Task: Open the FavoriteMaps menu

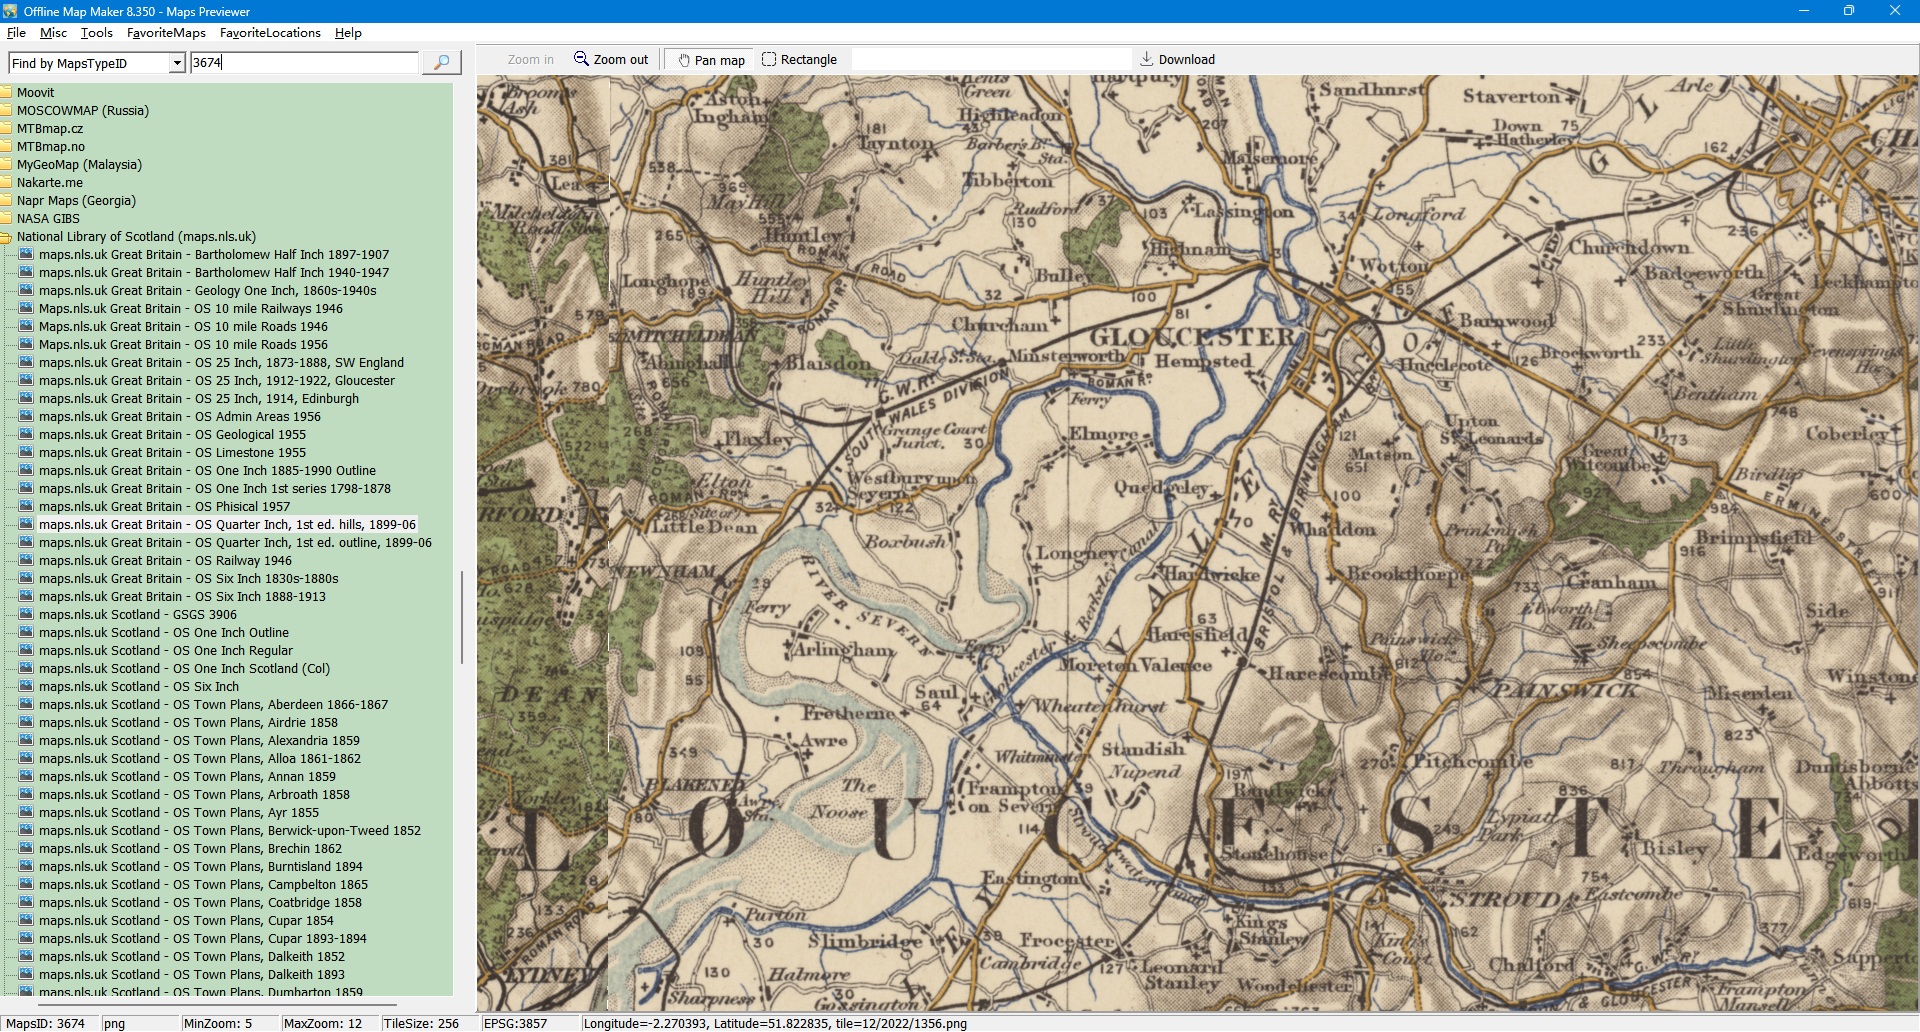Action: tap(166, 33)
